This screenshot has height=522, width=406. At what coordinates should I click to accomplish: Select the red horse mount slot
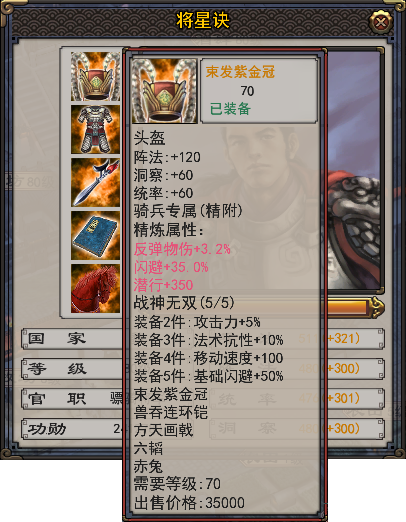click(x=95, y=288)
